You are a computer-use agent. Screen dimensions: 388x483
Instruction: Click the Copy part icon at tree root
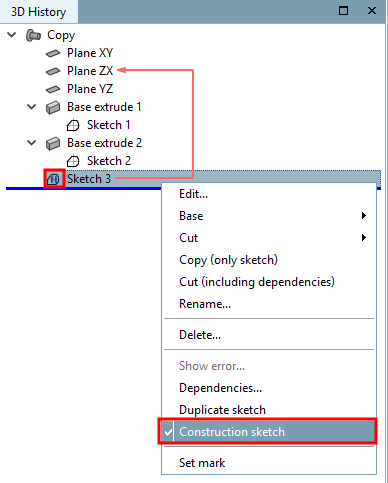click(x=33, y=35)
